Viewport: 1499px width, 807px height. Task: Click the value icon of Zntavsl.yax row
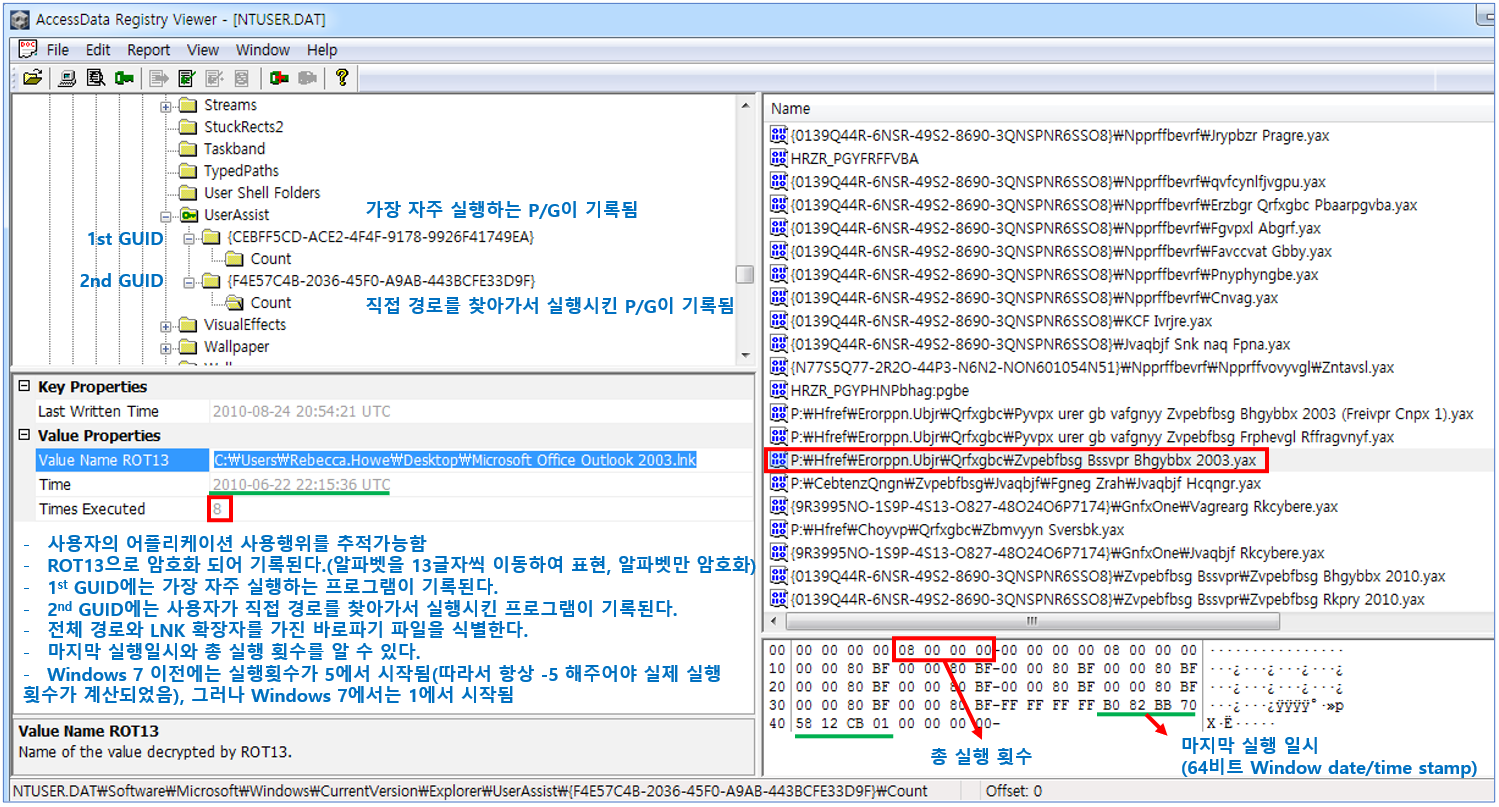point(778,367)
